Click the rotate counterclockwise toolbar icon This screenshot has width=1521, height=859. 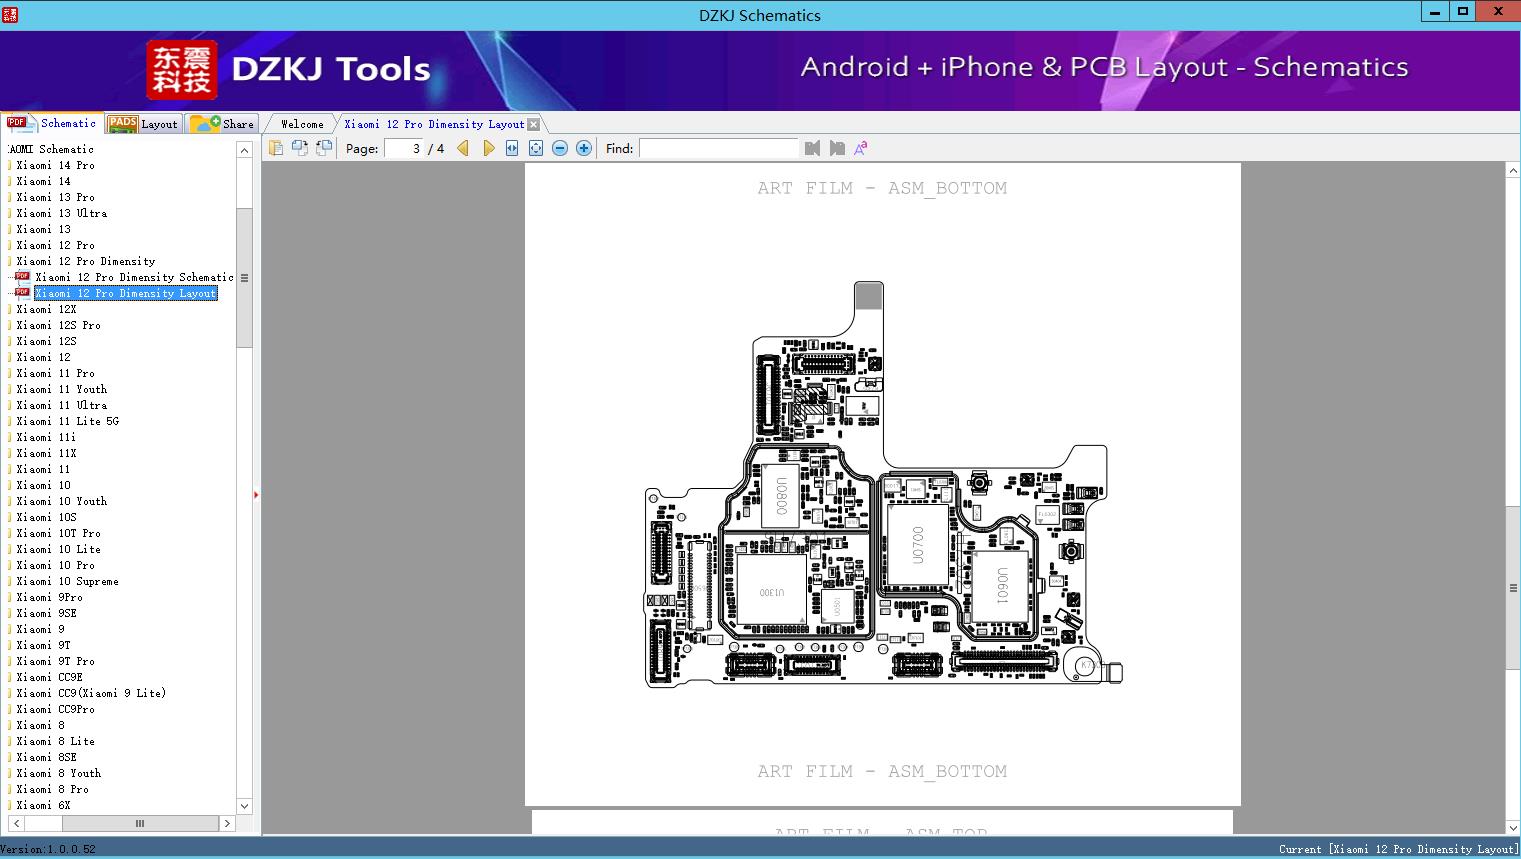300,148
